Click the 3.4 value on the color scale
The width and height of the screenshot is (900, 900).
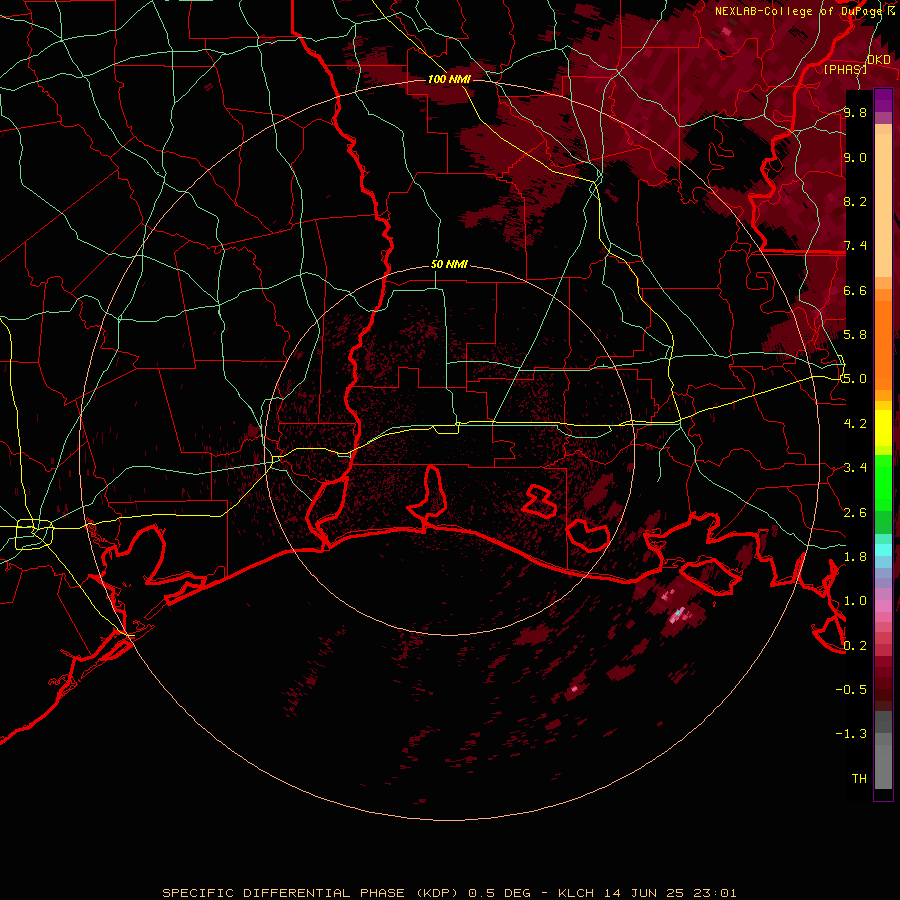pos(855,468)
